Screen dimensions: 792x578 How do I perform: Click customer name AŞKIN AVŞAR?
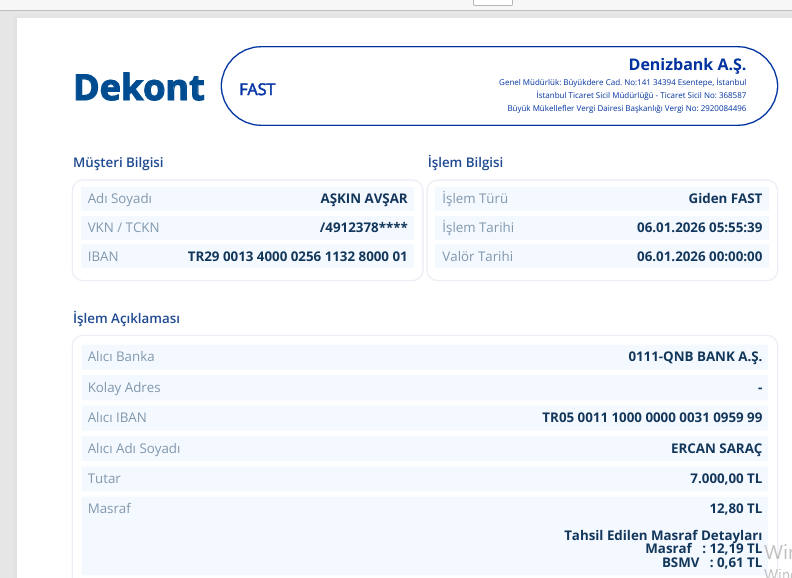pyautogui.click(x=364, y=199)
